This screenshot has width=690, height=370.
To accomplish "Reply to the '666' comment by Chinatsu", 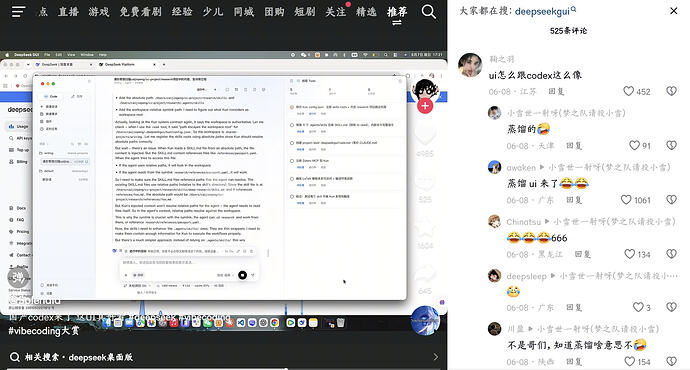I will tap(583, 255).
